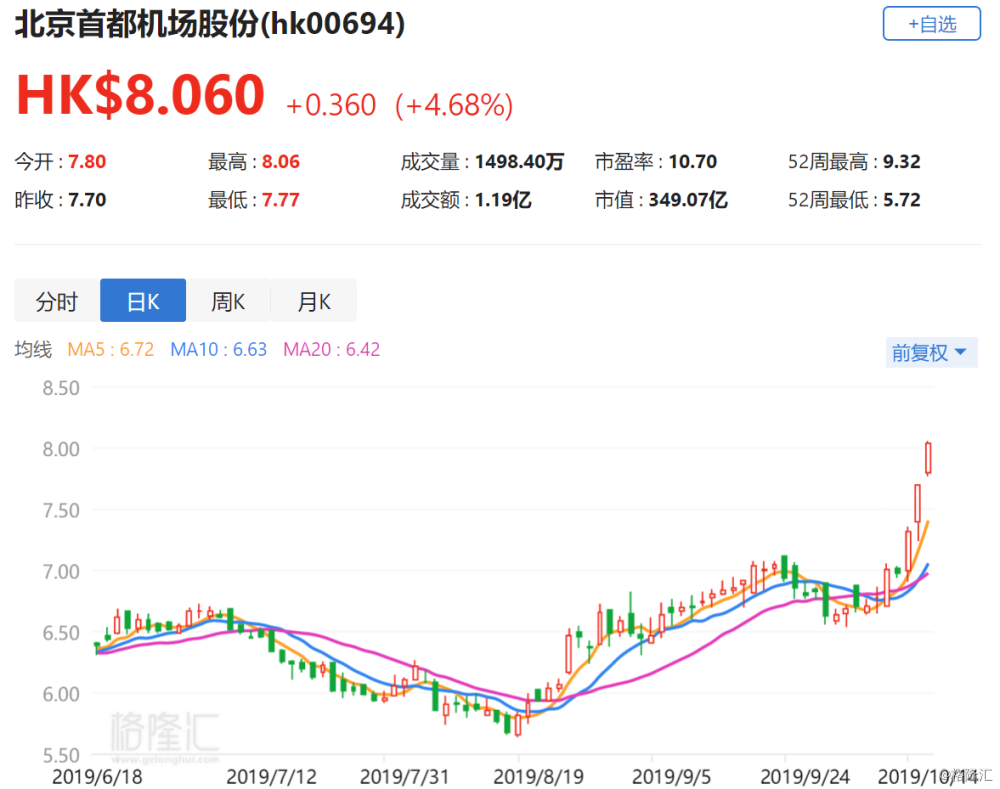Screen dimensions: 1000x789
Task: Click the +自选 add to watchlist button
Action: pos(931,24)
